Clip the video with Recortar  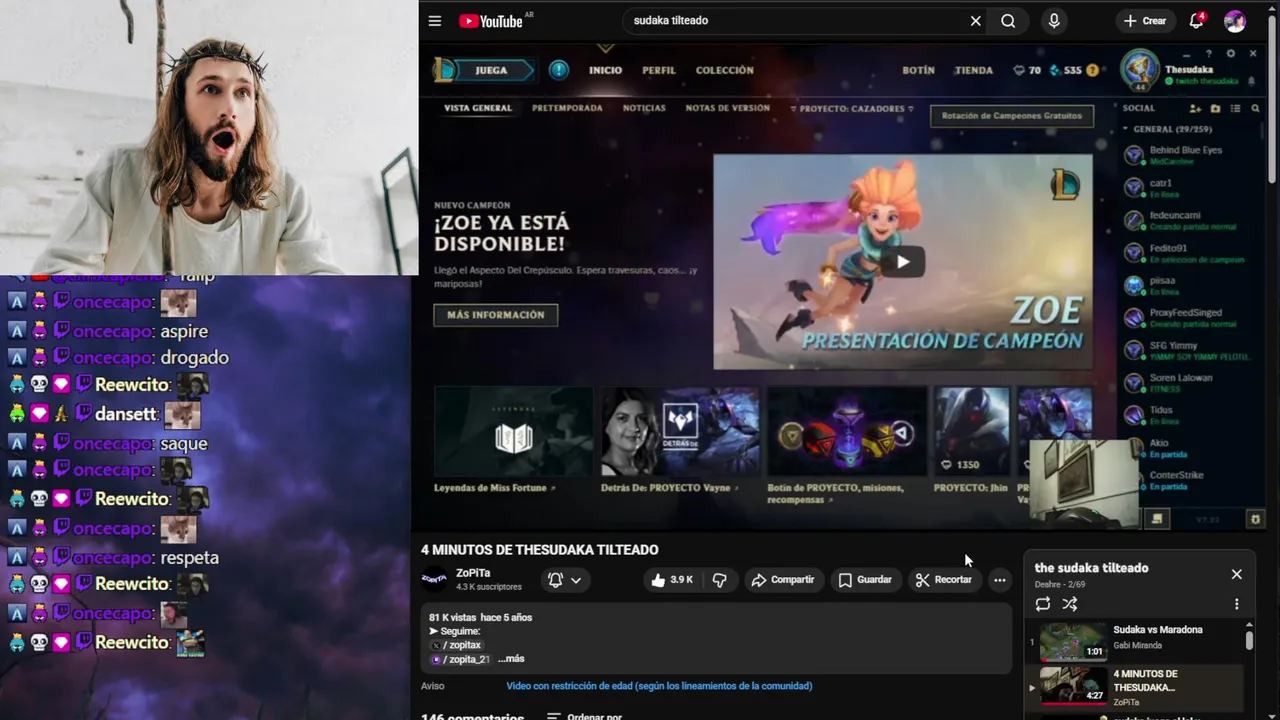[x=944, y=580]
